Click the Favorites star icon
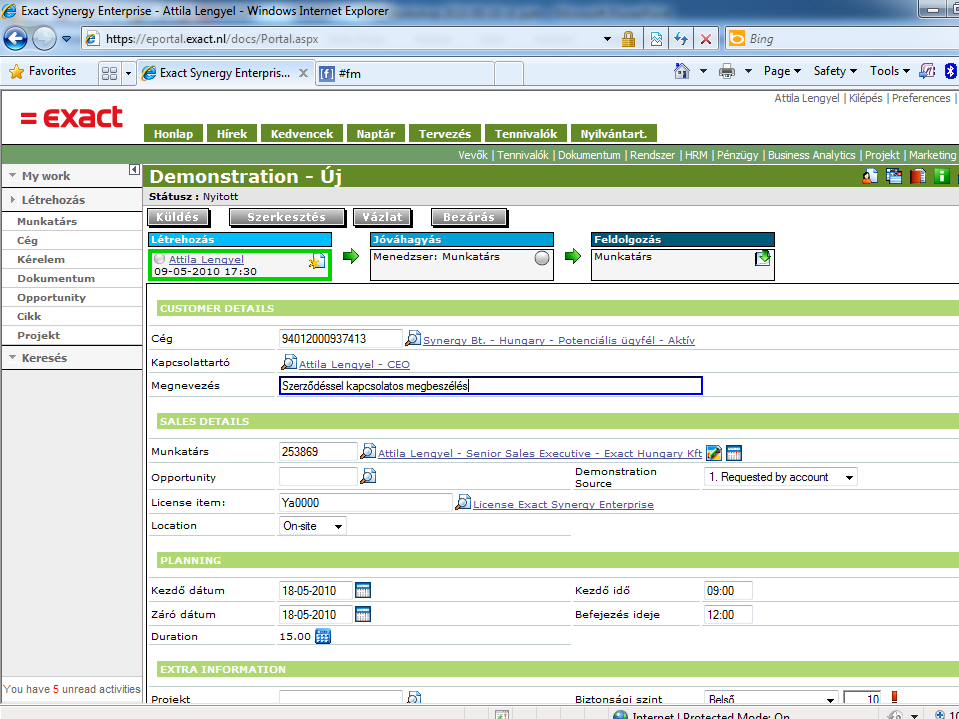Image resolution: width=959 pixels, height=719 pixels. pos(17,72)
